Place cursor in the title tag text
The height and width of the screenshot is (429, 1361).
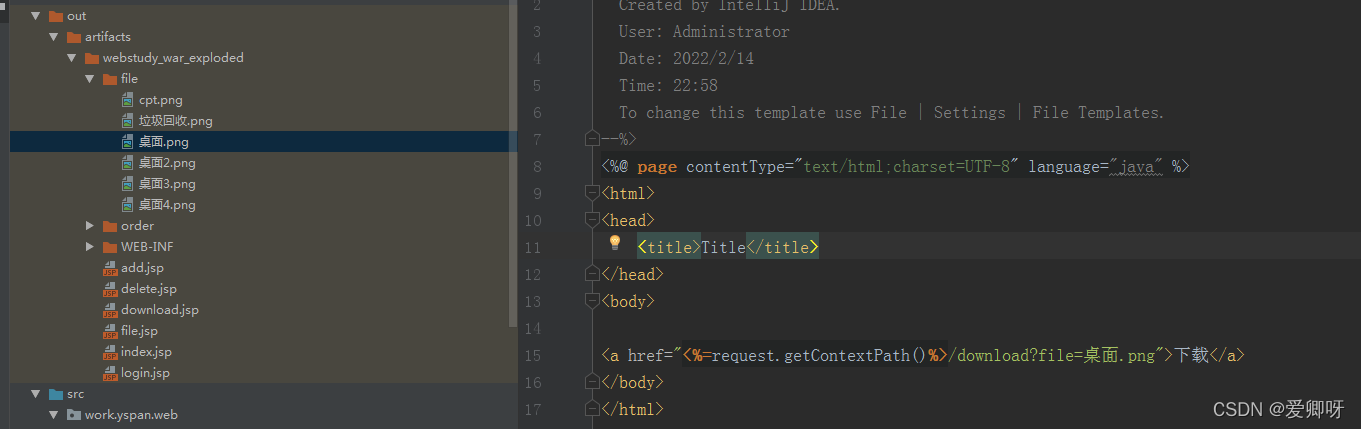[723, 247]
